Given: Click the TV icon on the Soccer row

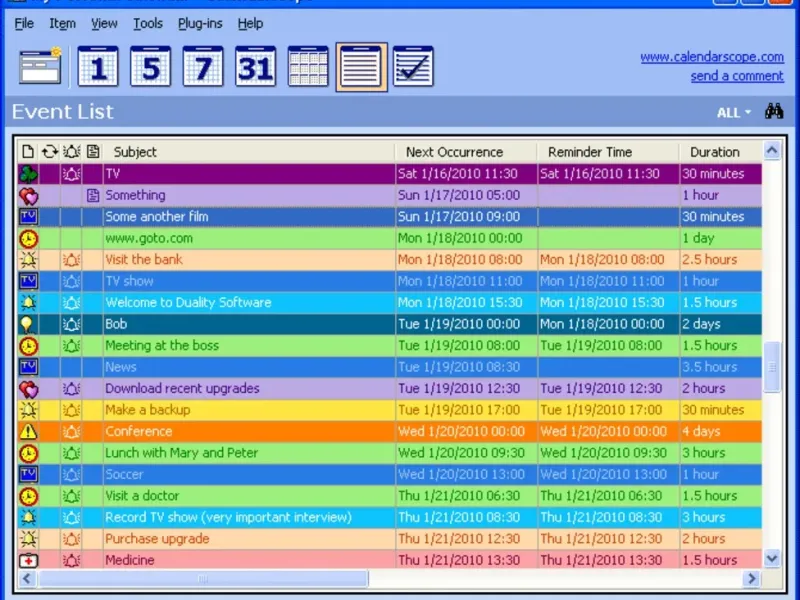Looking at the screenshot, I should (x=29, y=474).
